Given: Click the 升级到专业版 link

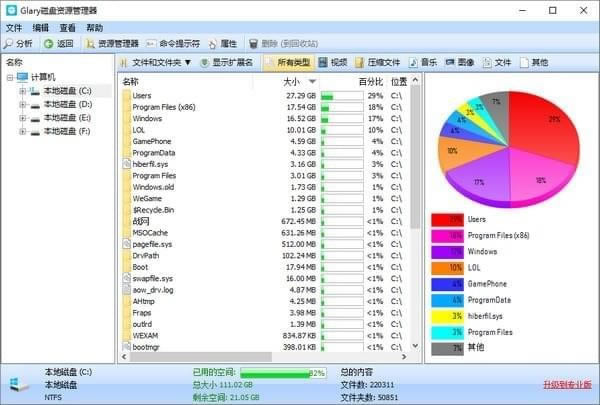Looking at the screenshot, I should point(567,384).
